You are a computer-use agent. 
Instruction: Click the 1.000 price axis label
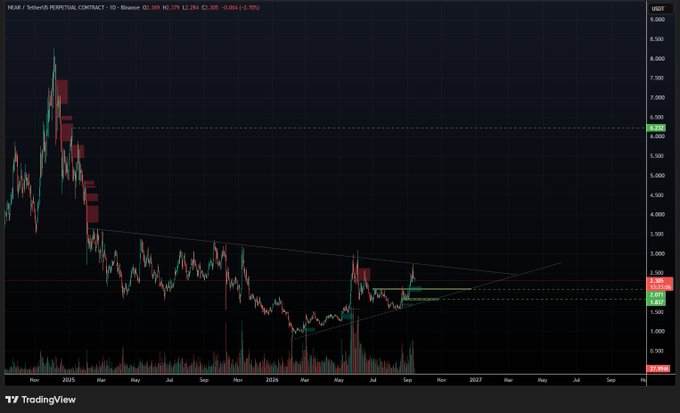(657, 331)
